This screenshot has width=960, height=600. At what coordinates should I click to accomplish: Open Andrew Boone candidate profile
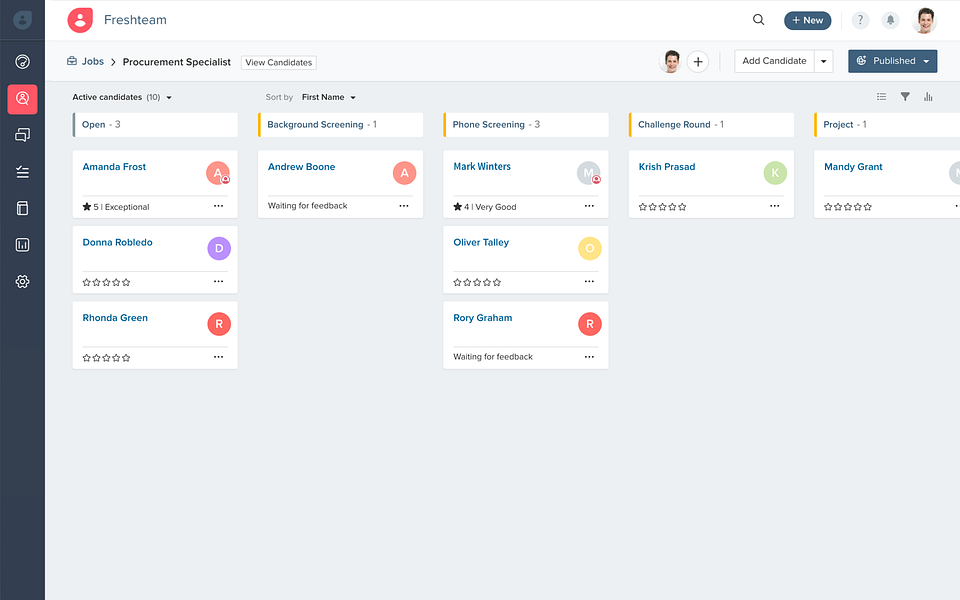pyautogui.click(x=301, y=167)
